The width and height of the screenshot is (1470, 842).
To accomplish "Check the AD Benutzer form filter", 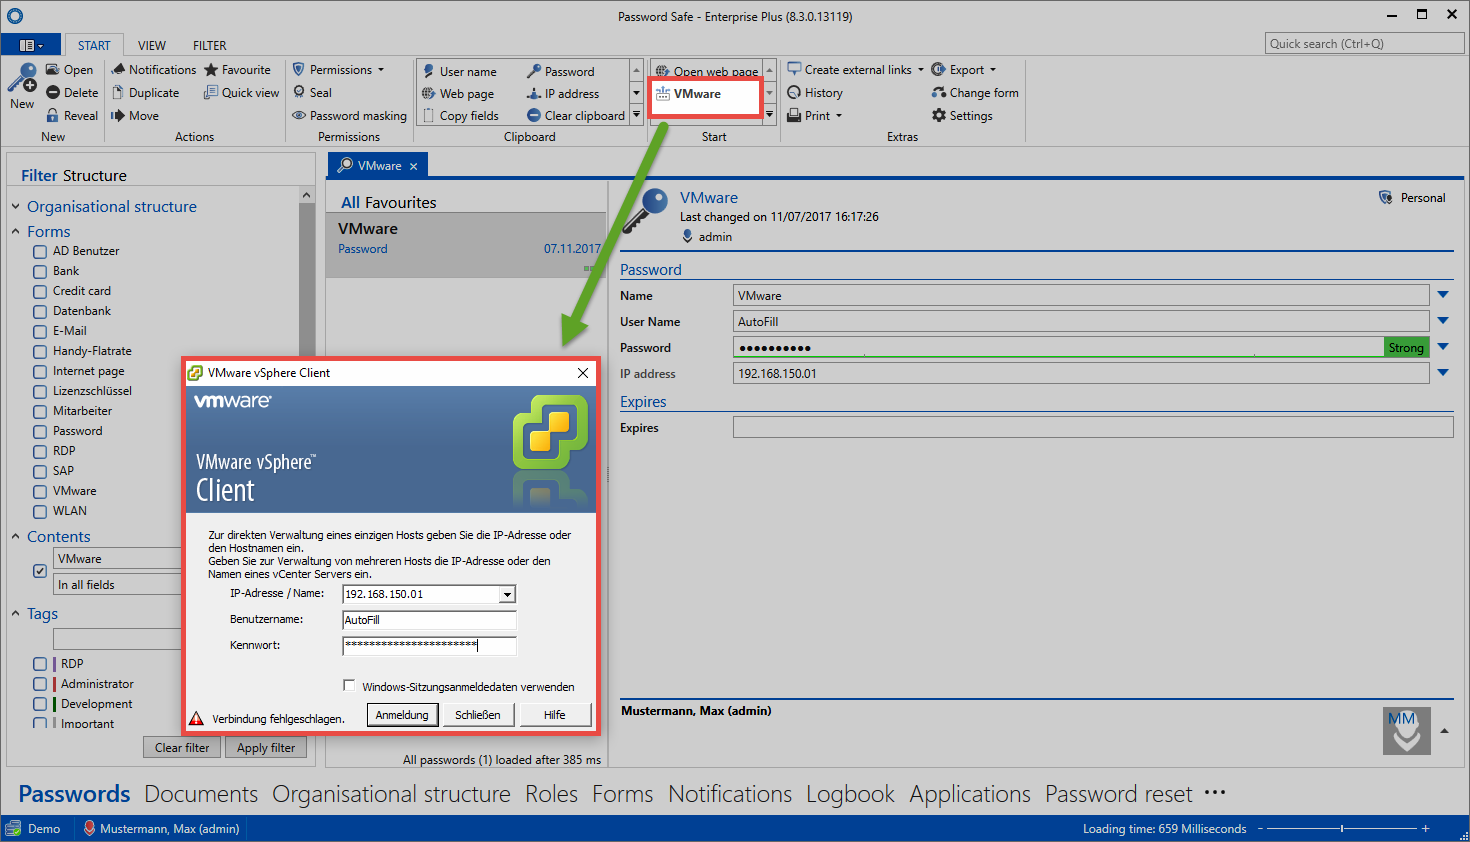I will click(40, 252).
